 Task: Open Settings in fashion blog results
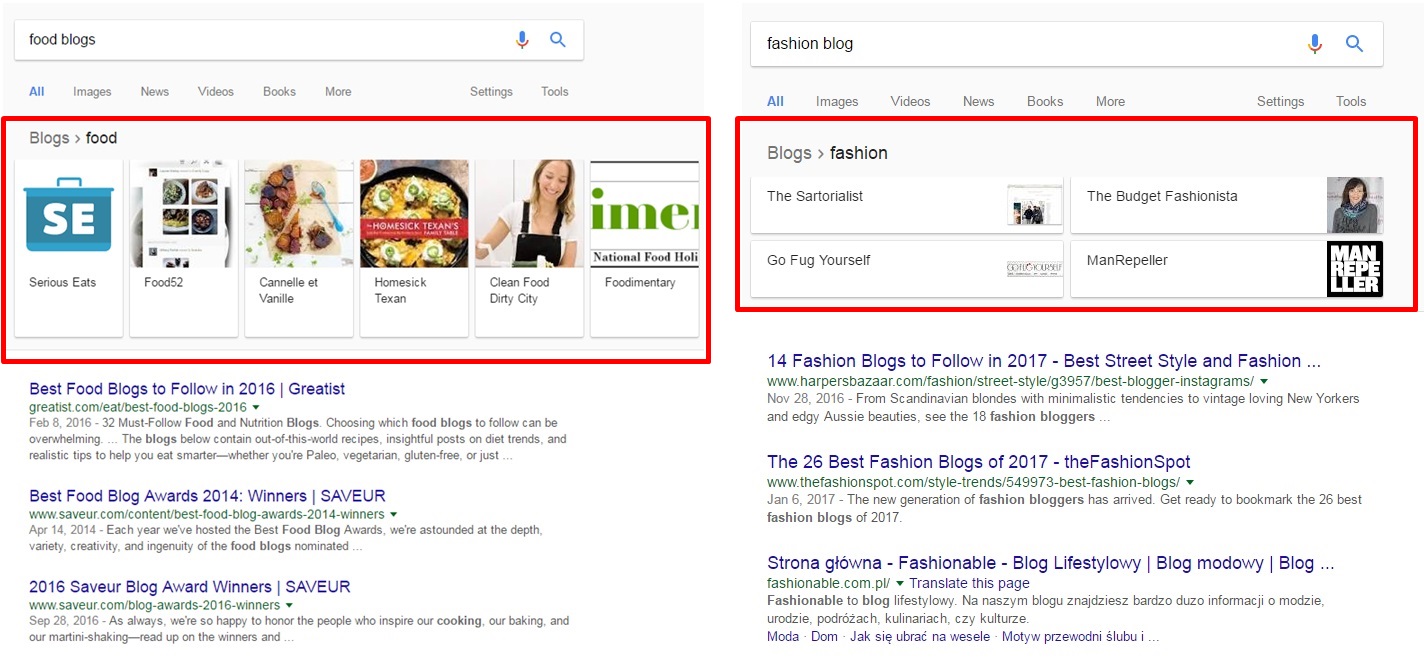[1281, 101]
